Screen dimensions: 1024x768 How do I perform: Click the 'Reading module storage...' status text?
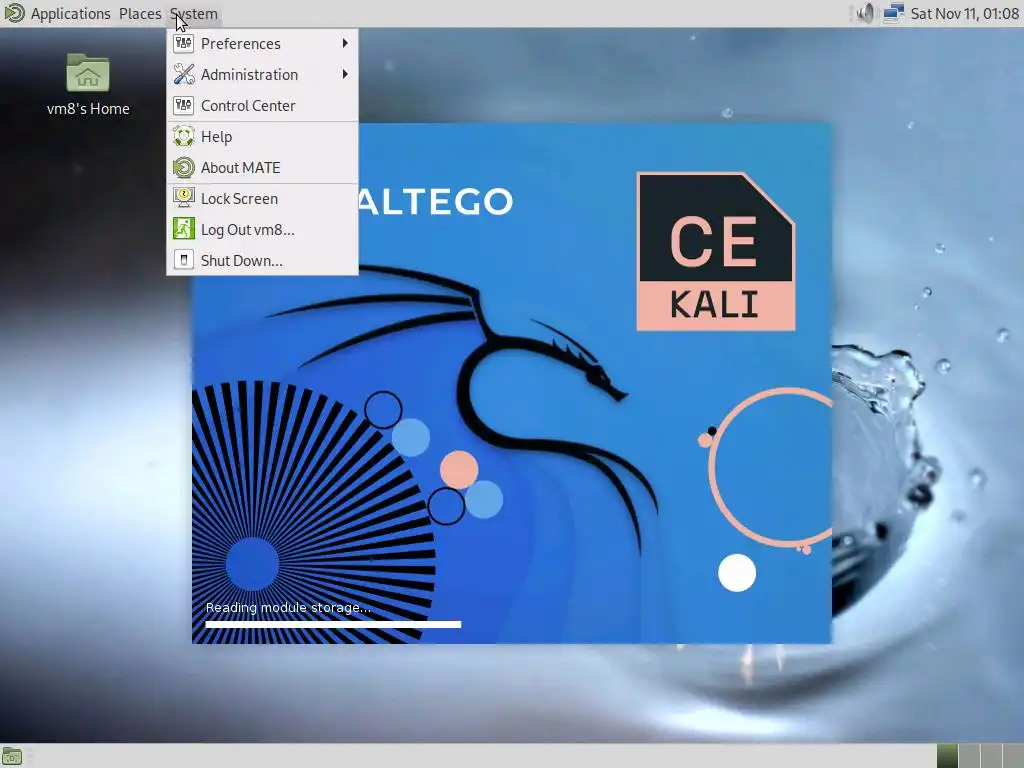(x=288, y=608)
